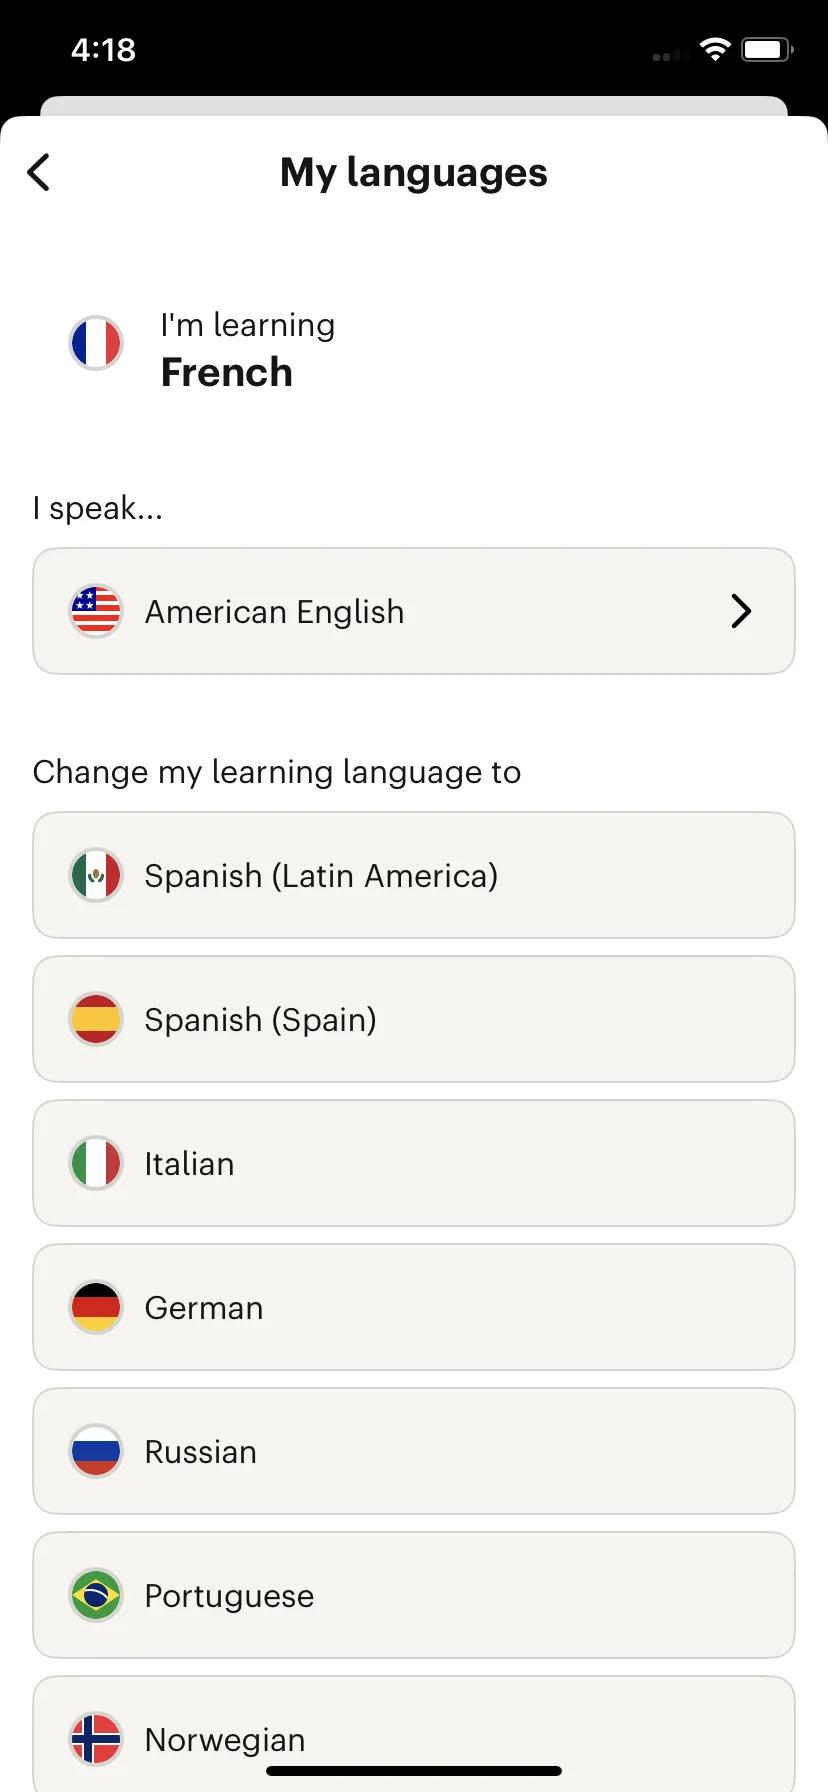Switch learning language to Spanish (Spain)
The width and height of the screenshot is (828, 1792).
[414, 1019]
